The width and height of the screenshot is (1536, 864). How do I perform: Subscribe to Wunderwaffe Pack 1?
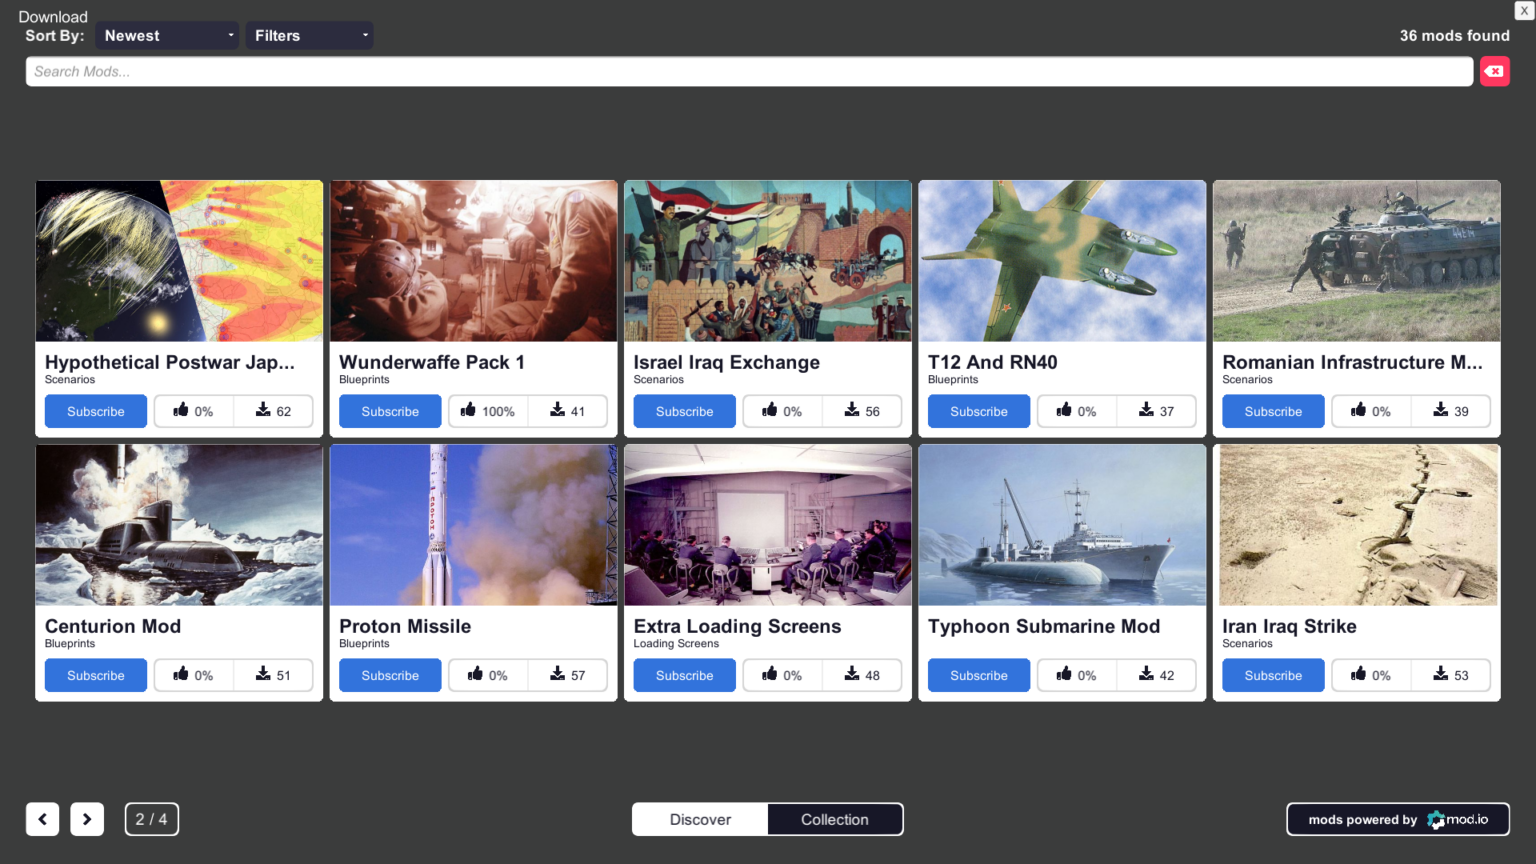(389, 410)
